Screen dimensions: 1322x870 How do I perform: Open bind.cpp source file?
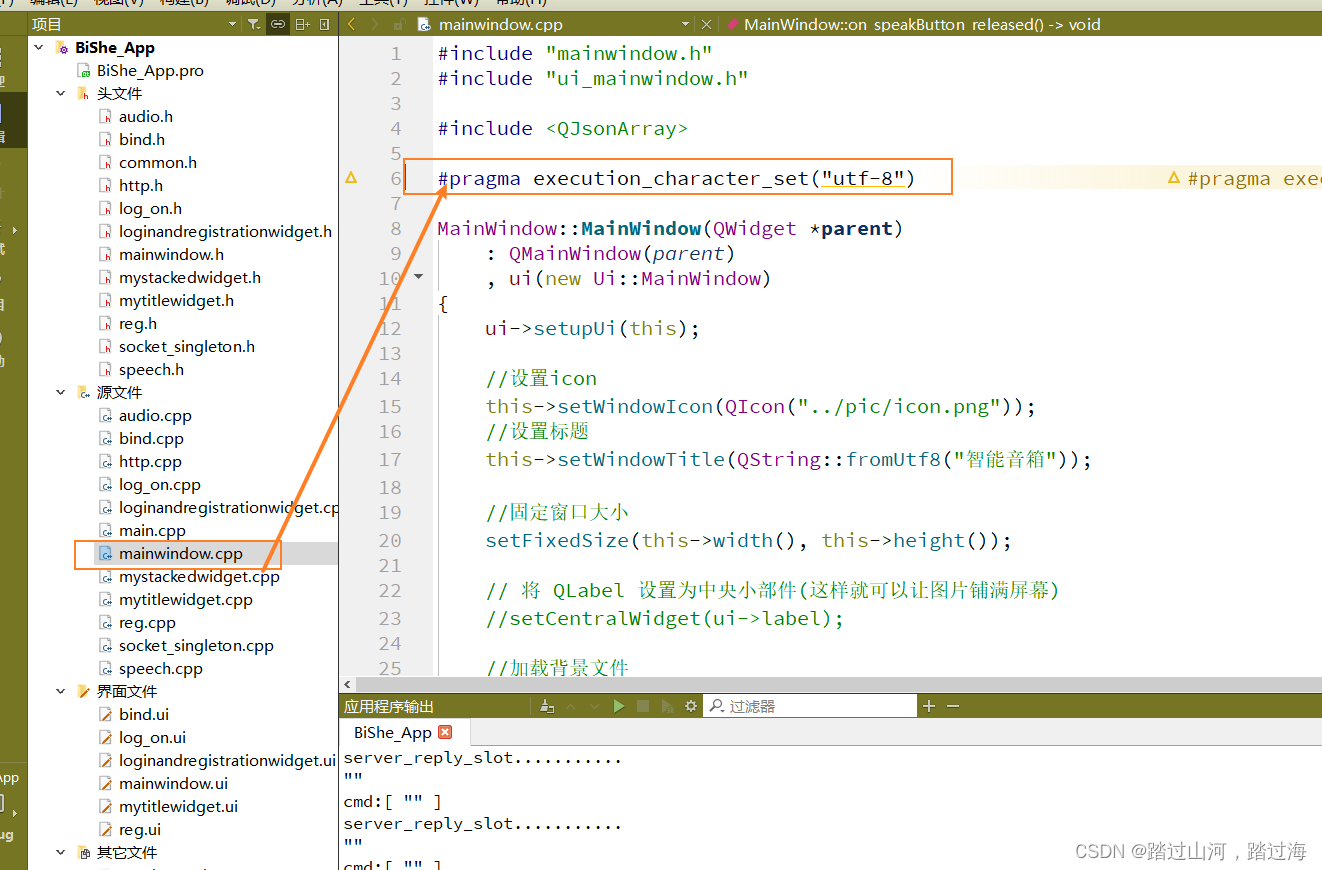(x=151, y=438)
